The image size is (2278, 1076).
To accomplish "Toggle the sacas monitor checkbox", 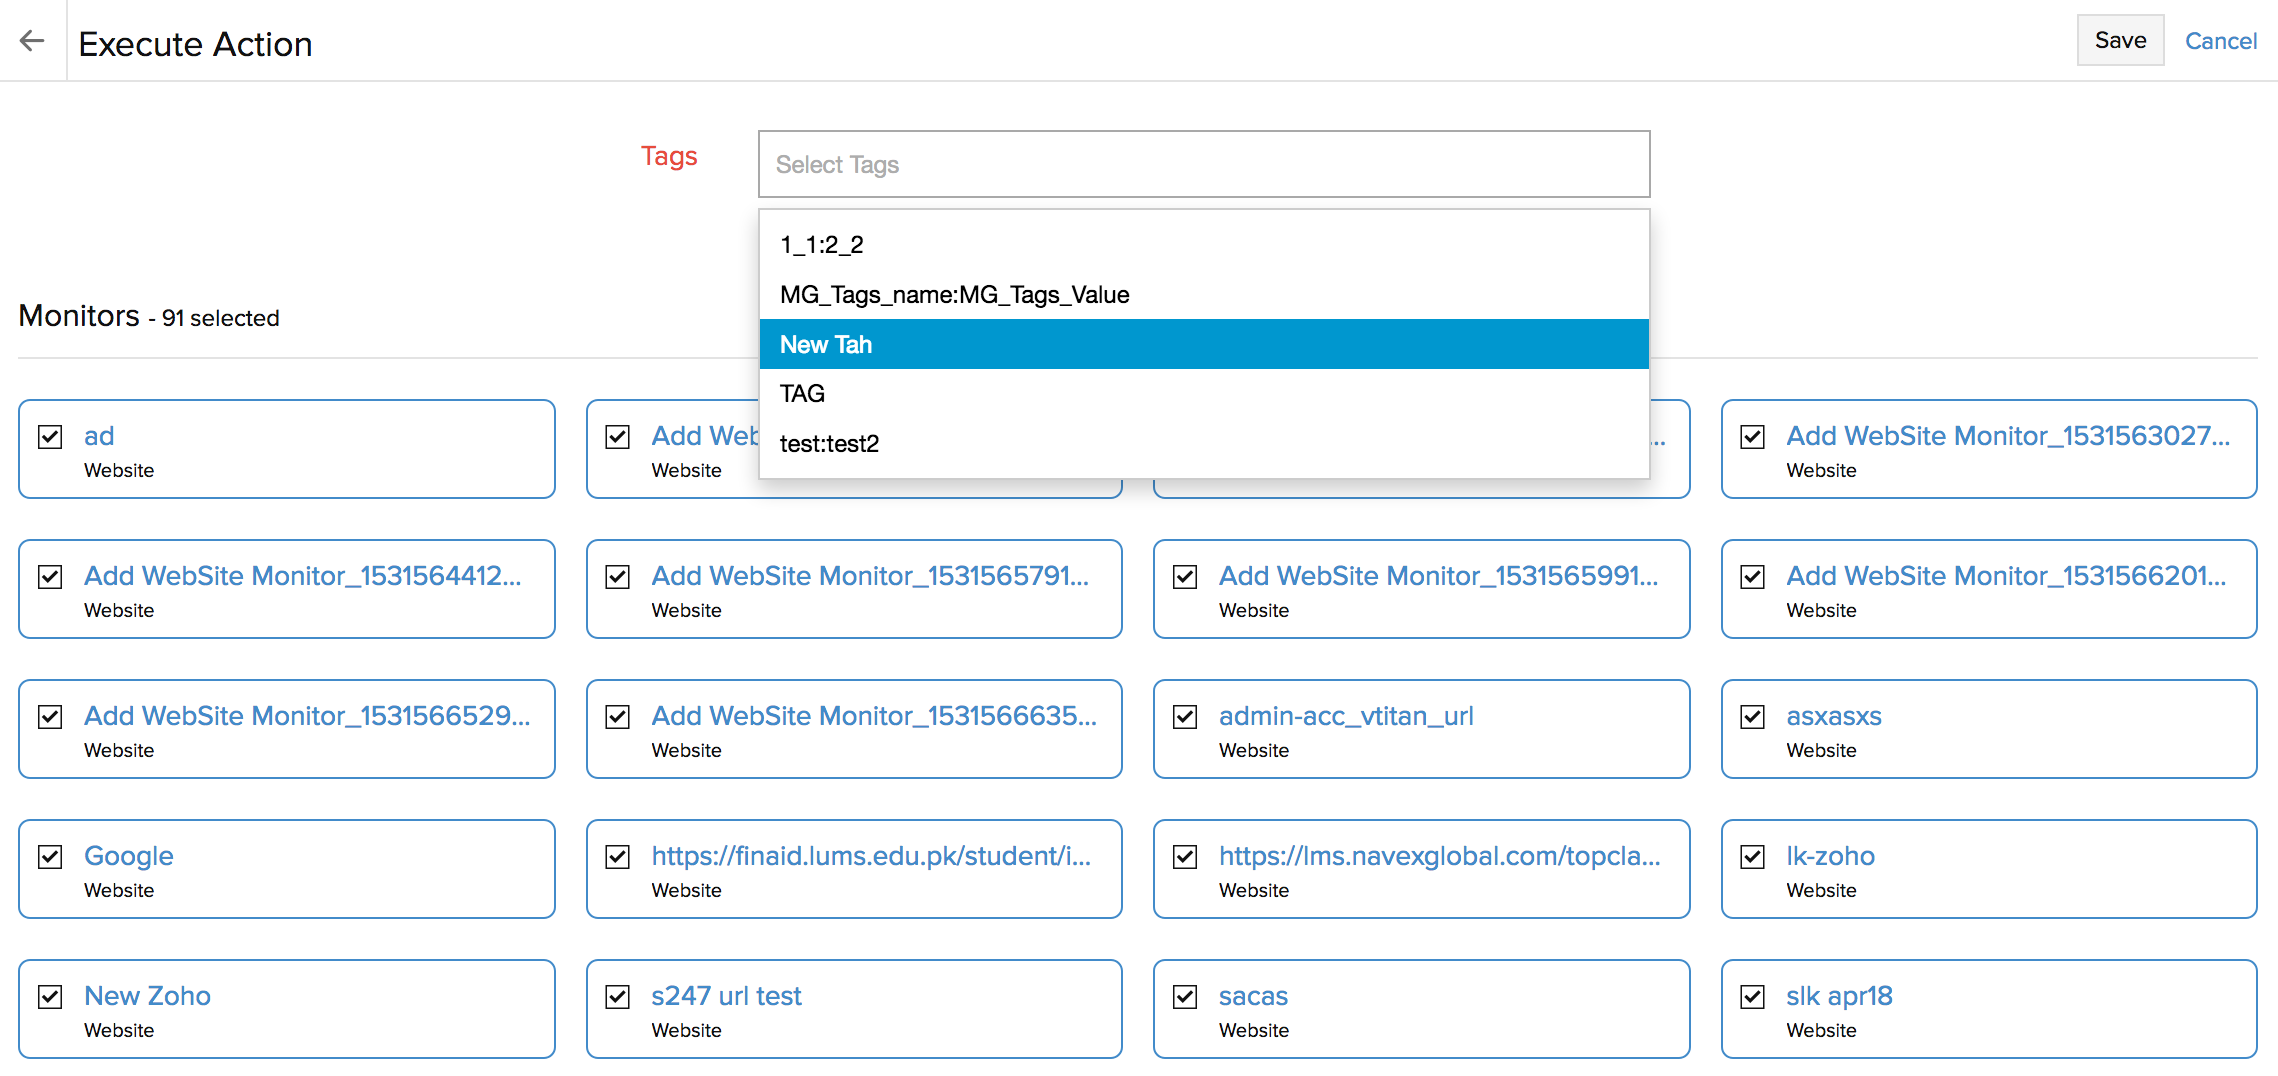I will (x=1185, y=997).
